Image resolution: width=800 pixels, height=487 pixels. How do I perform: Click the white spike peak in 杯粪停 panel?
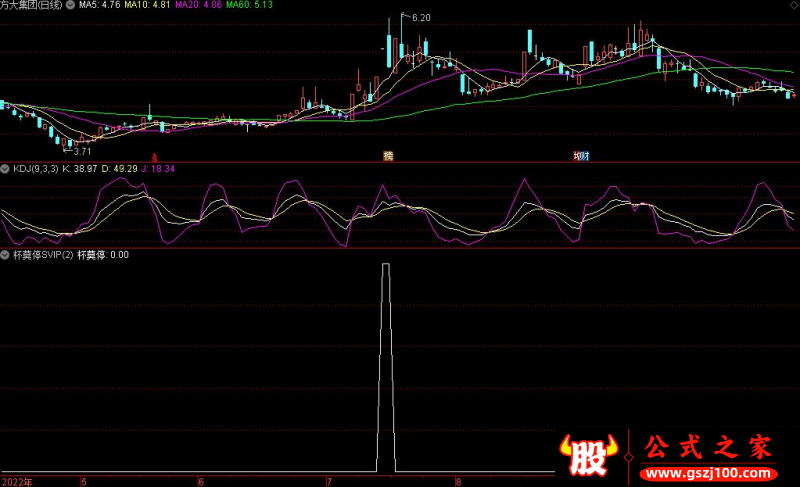385,266
